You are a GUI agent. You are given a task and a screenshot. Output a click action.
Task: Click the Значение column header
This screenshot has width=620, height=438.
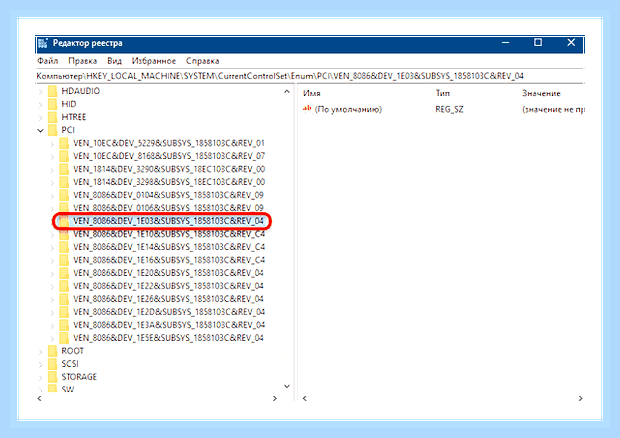click(541, 94)
